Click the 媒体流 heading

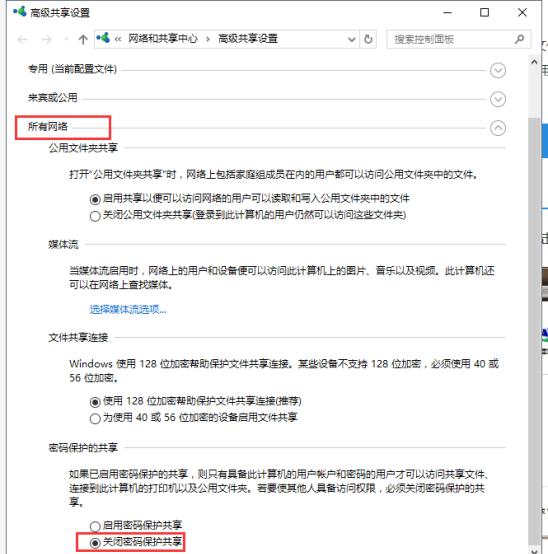click(x=63, y=244)
